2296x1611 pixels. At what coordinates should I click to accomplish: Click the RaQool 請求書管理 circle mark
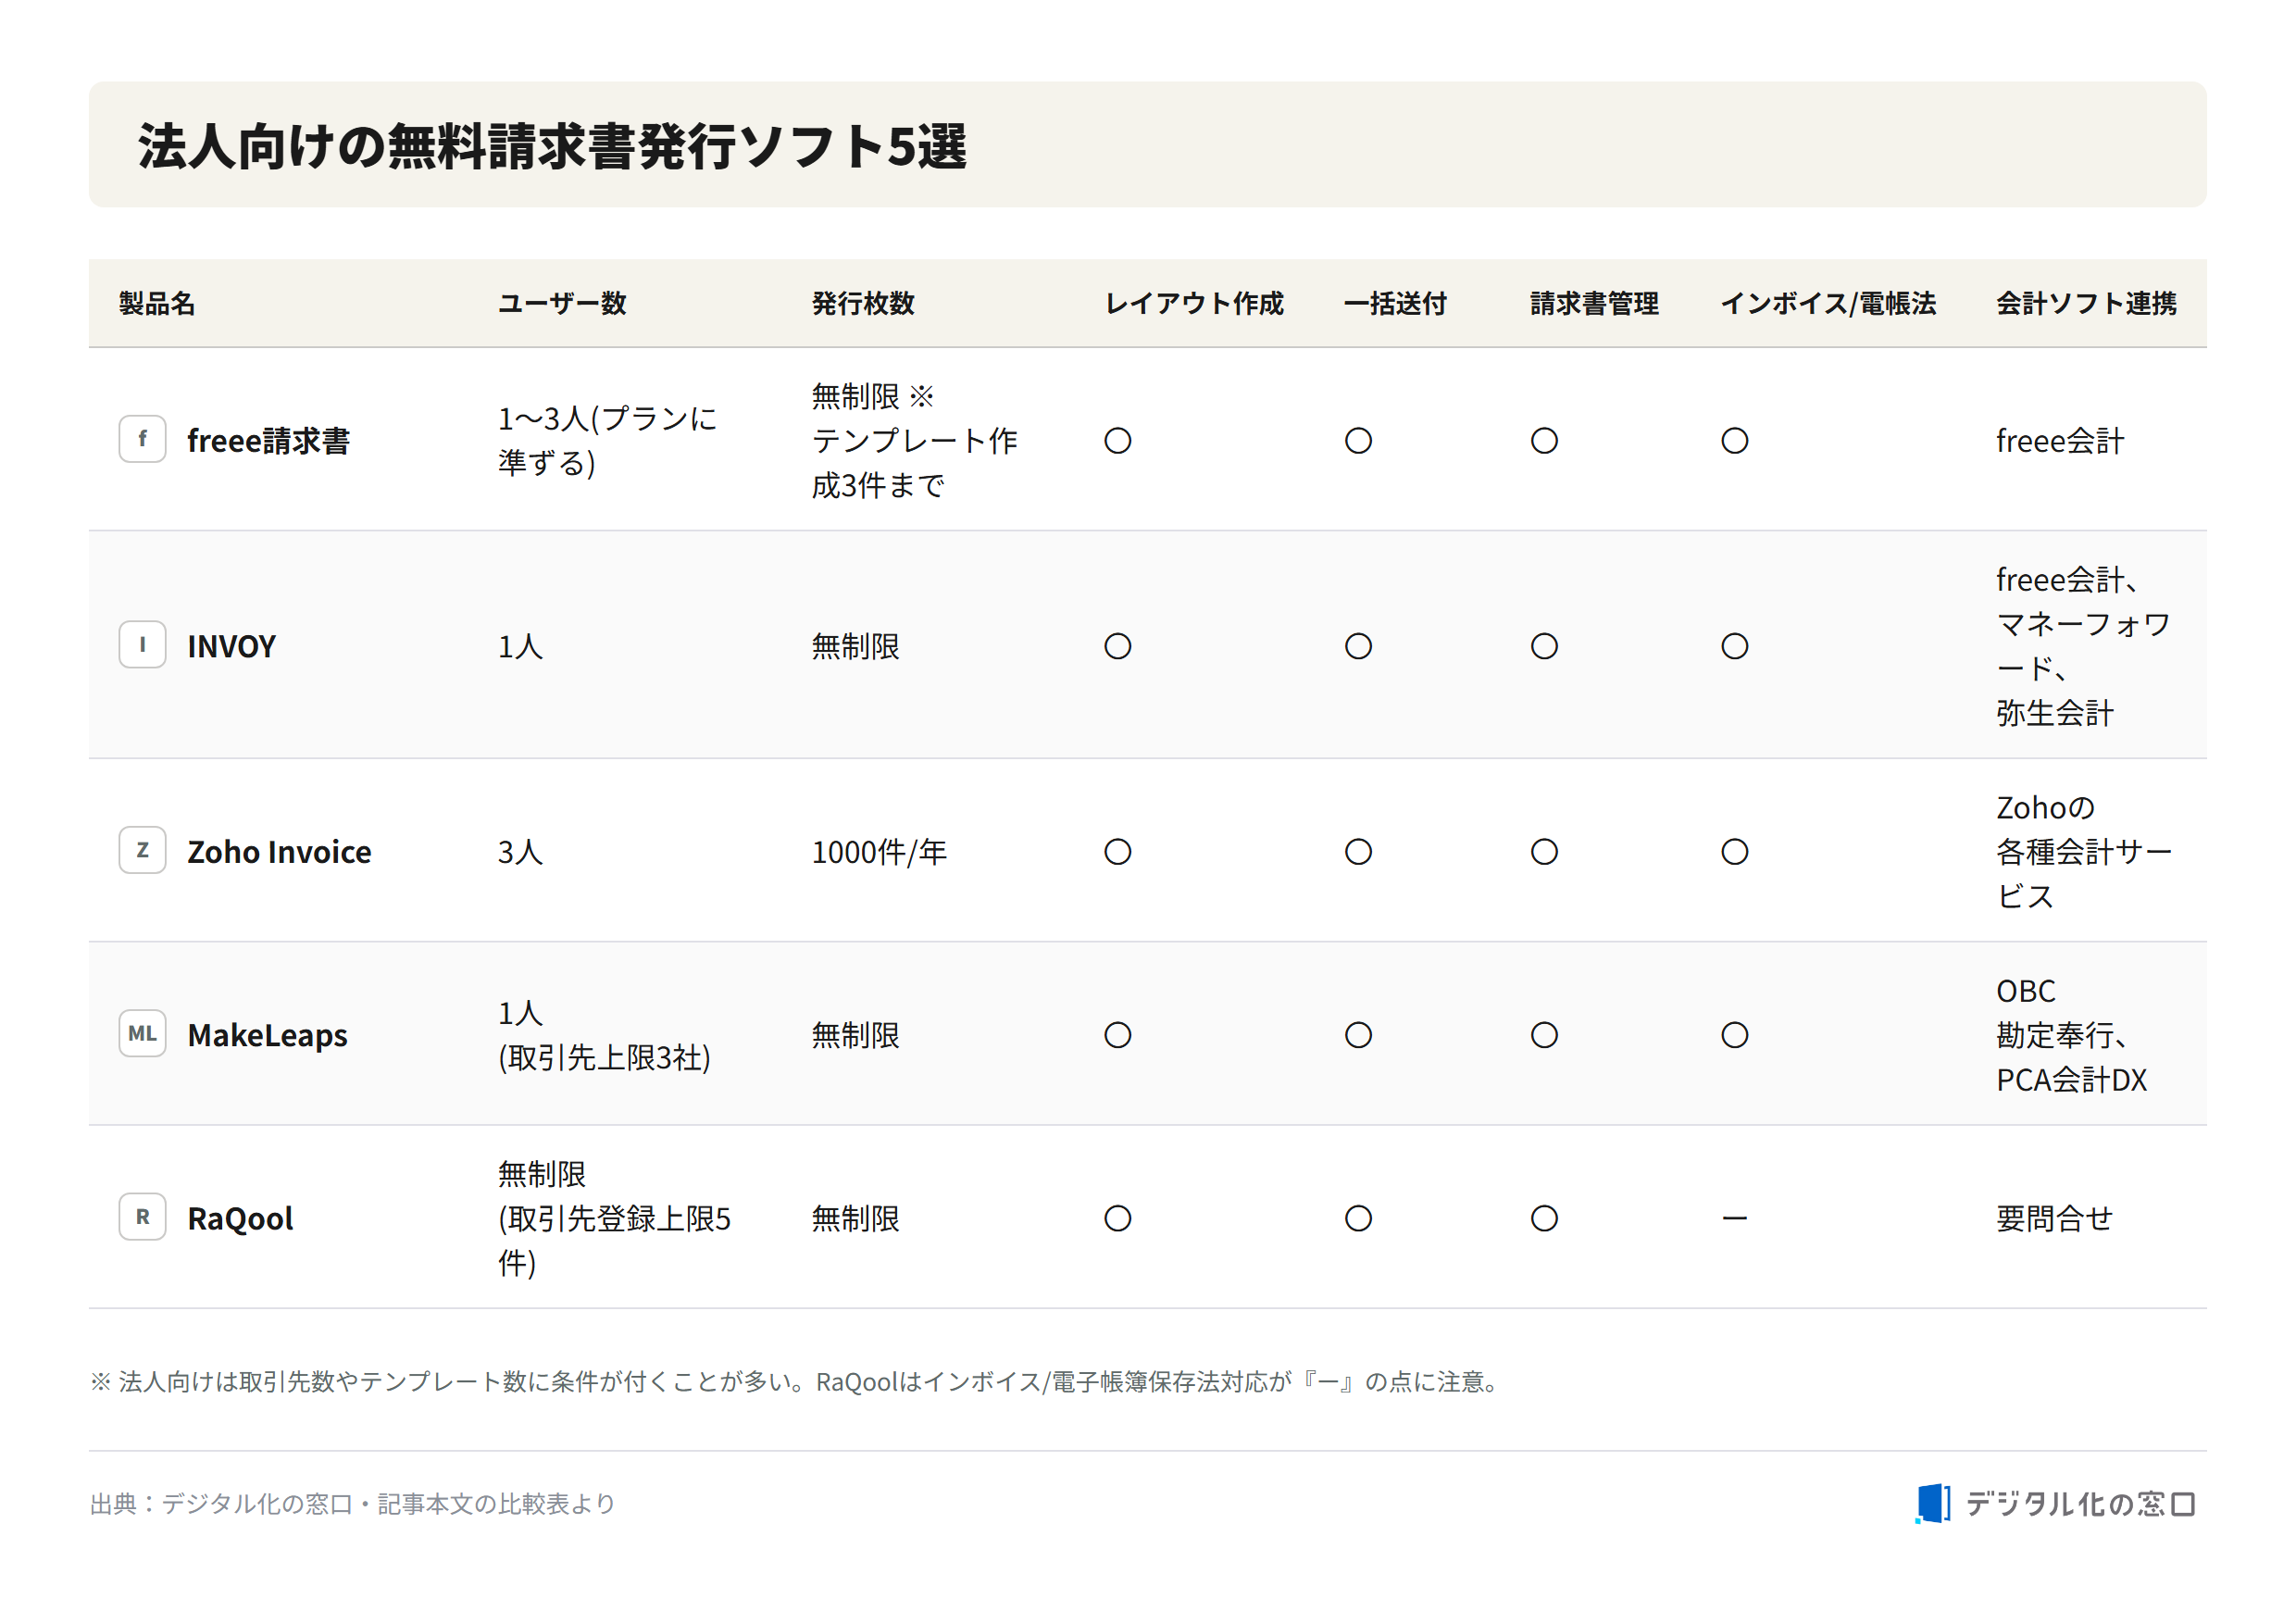coord(1544,1219)
